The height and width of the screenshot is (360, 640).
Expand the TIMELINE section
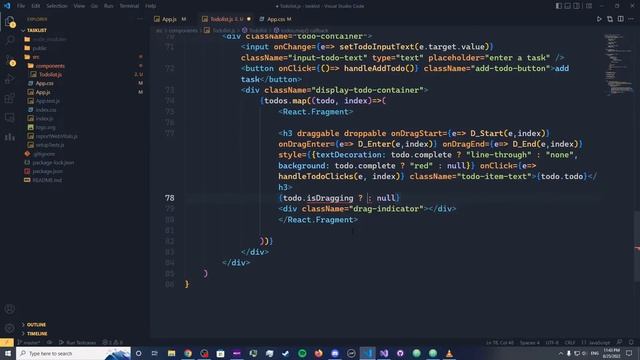pyautogui.click(x=37, y=334)
